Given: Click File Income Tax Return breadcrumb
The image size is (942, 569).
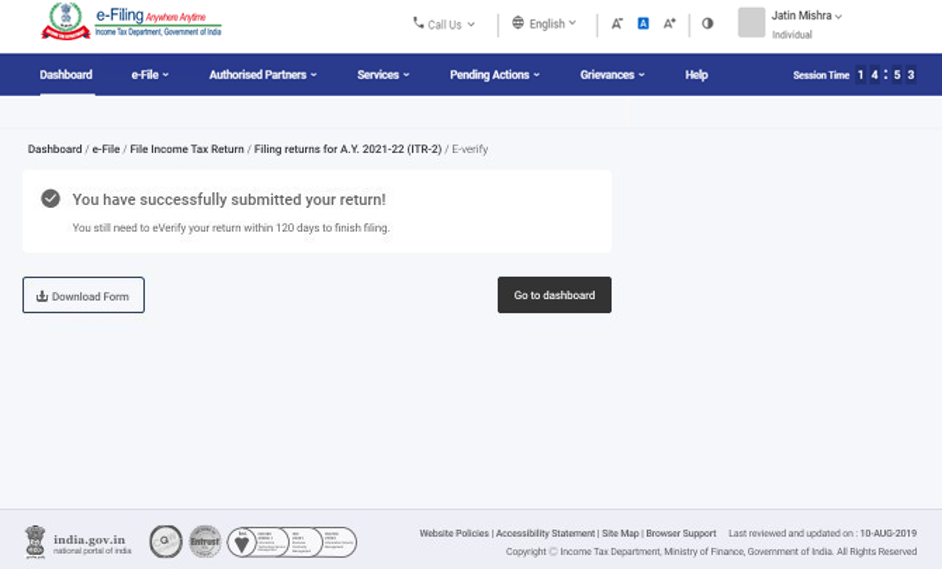Looking at the screenshot, I should 187,149.
